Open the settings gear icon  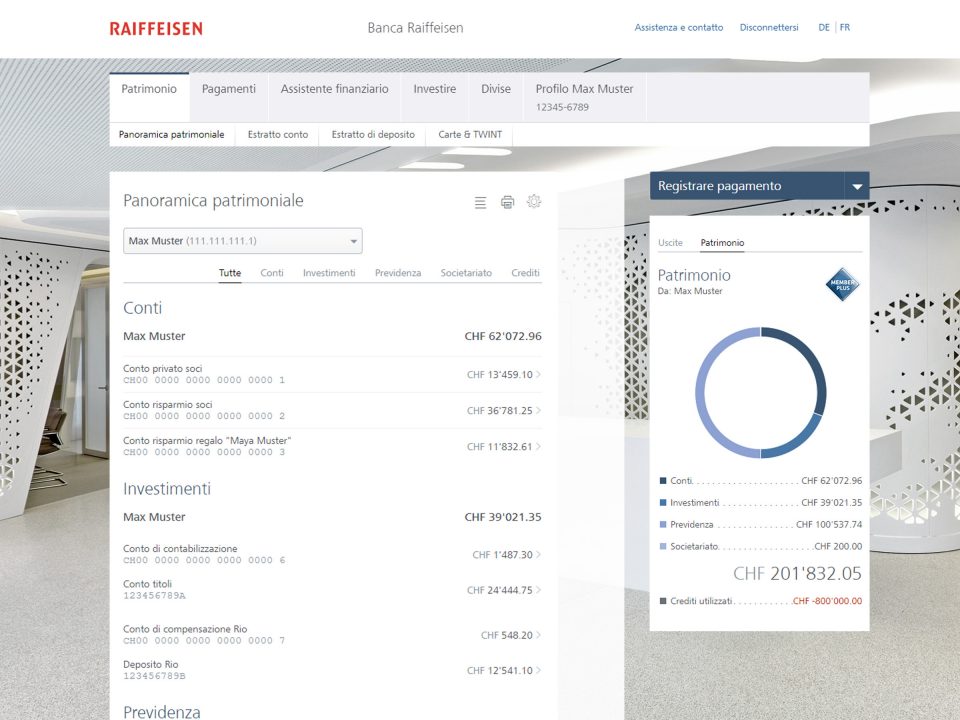pos(534,201)
